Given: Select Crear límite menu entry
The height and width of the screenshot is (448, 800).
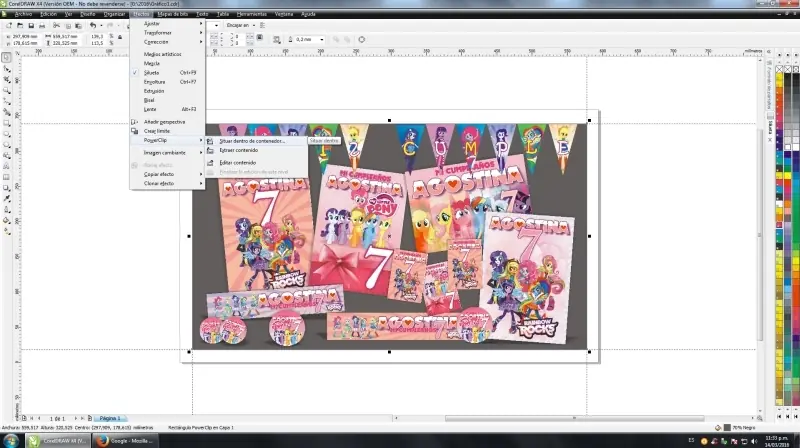Looking at the screenshot, I should click(x=167, y=131).
